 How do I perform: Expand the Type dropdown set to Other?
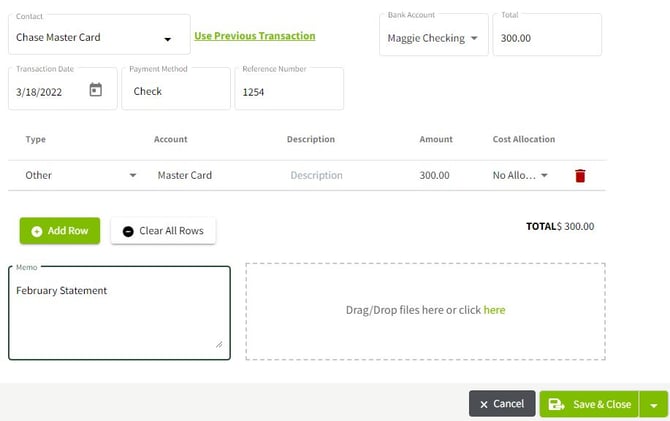coord(133,176)
